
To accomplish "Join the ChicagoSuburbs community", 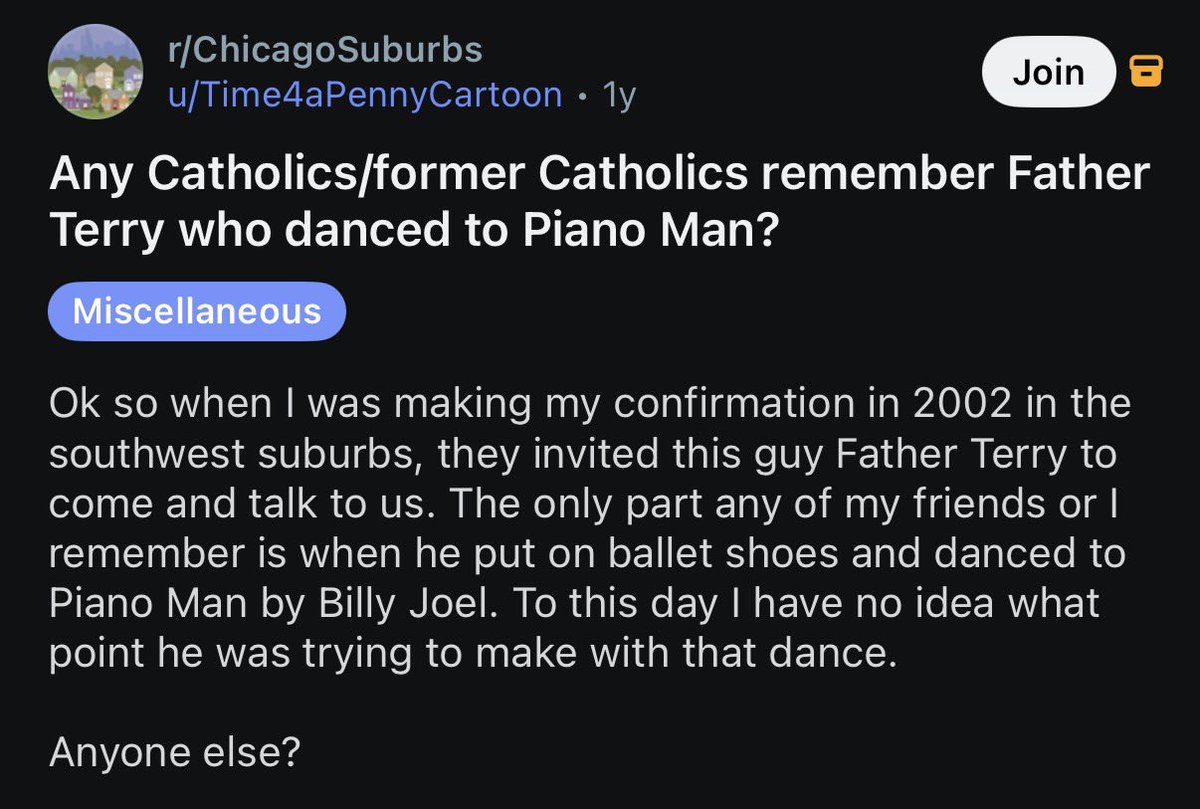I will point(1048,72).
